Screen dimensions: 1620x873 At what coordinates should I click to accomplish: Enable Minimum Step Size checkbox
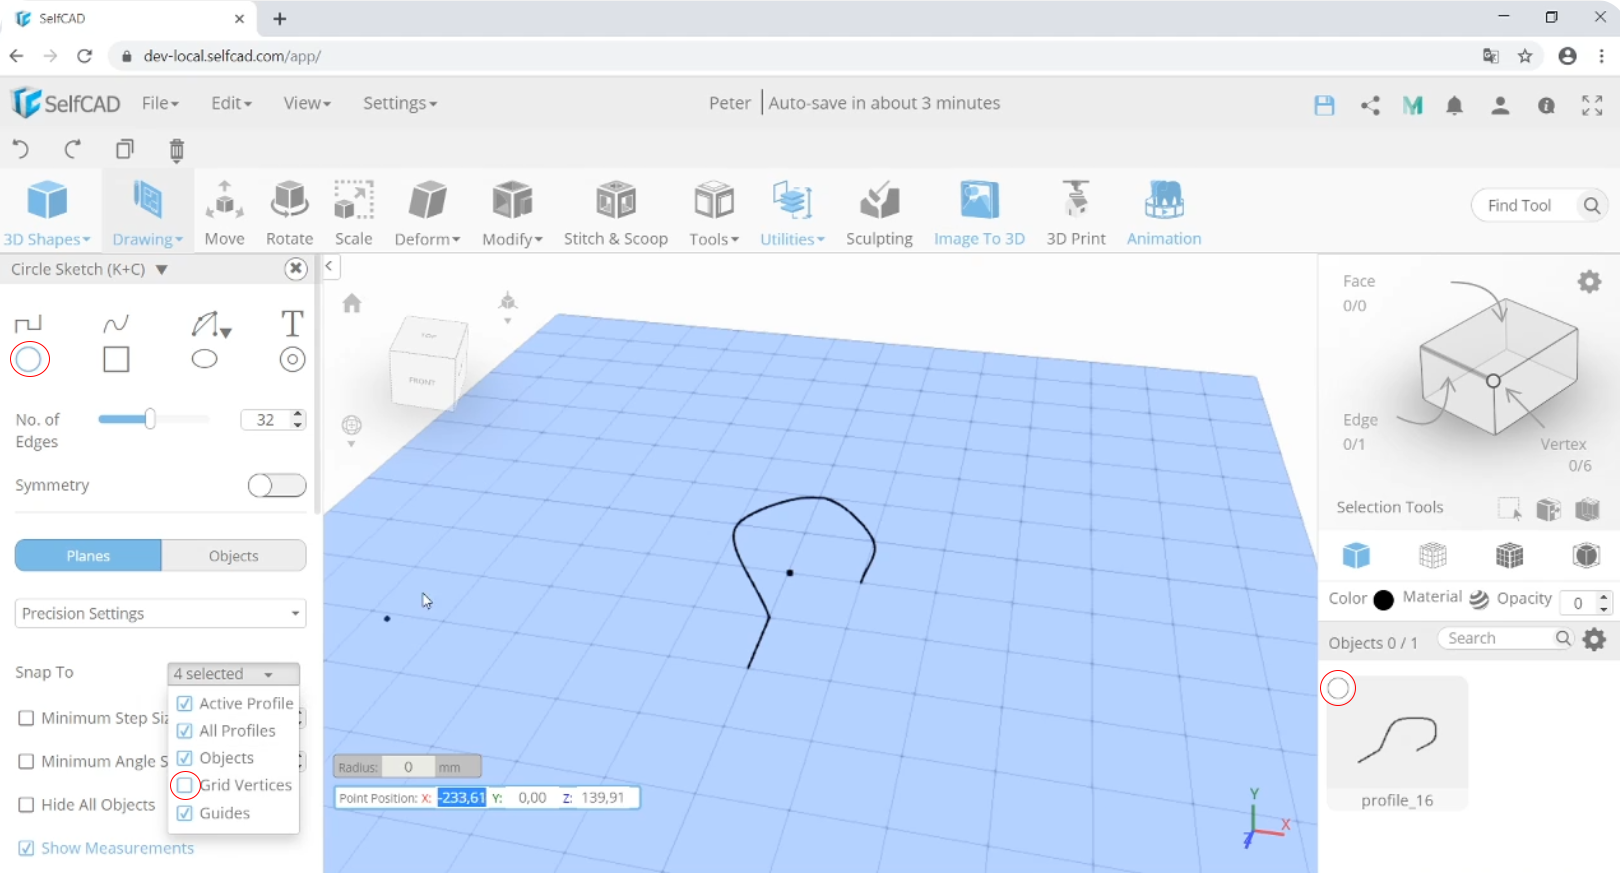point(26,718)
